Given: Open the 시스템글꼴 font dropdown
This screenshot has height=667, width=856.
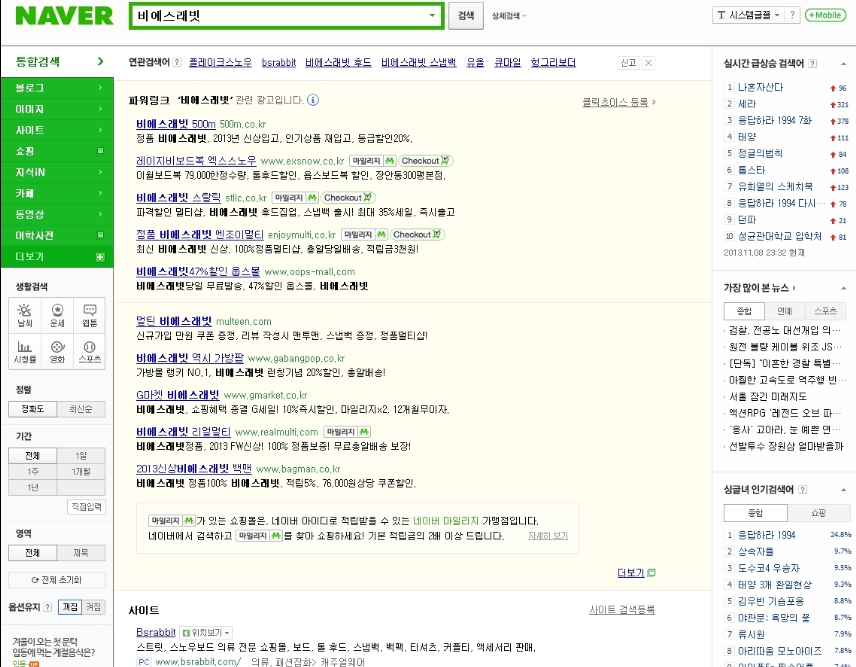Looking at the screenshot, I should coord(748,15).
